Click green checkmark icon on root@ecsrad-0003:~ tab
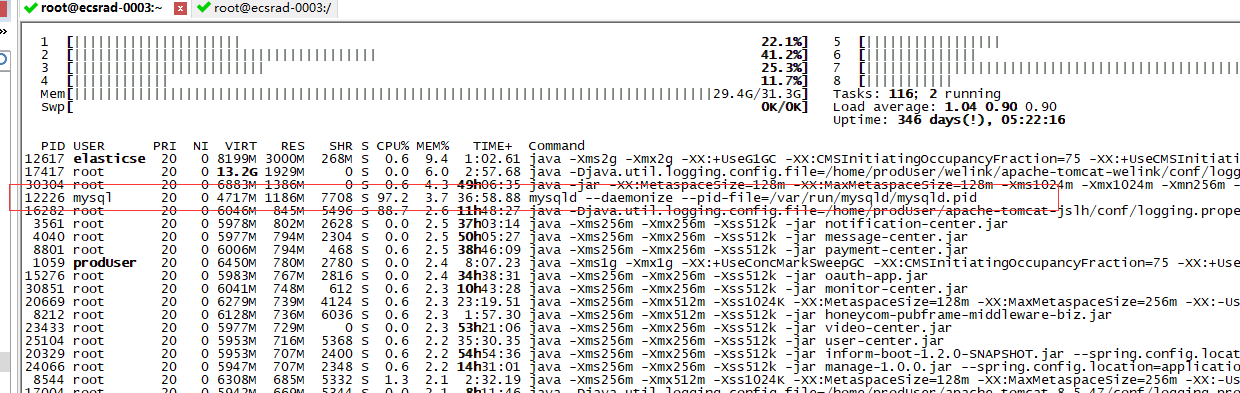 point(32,8)
